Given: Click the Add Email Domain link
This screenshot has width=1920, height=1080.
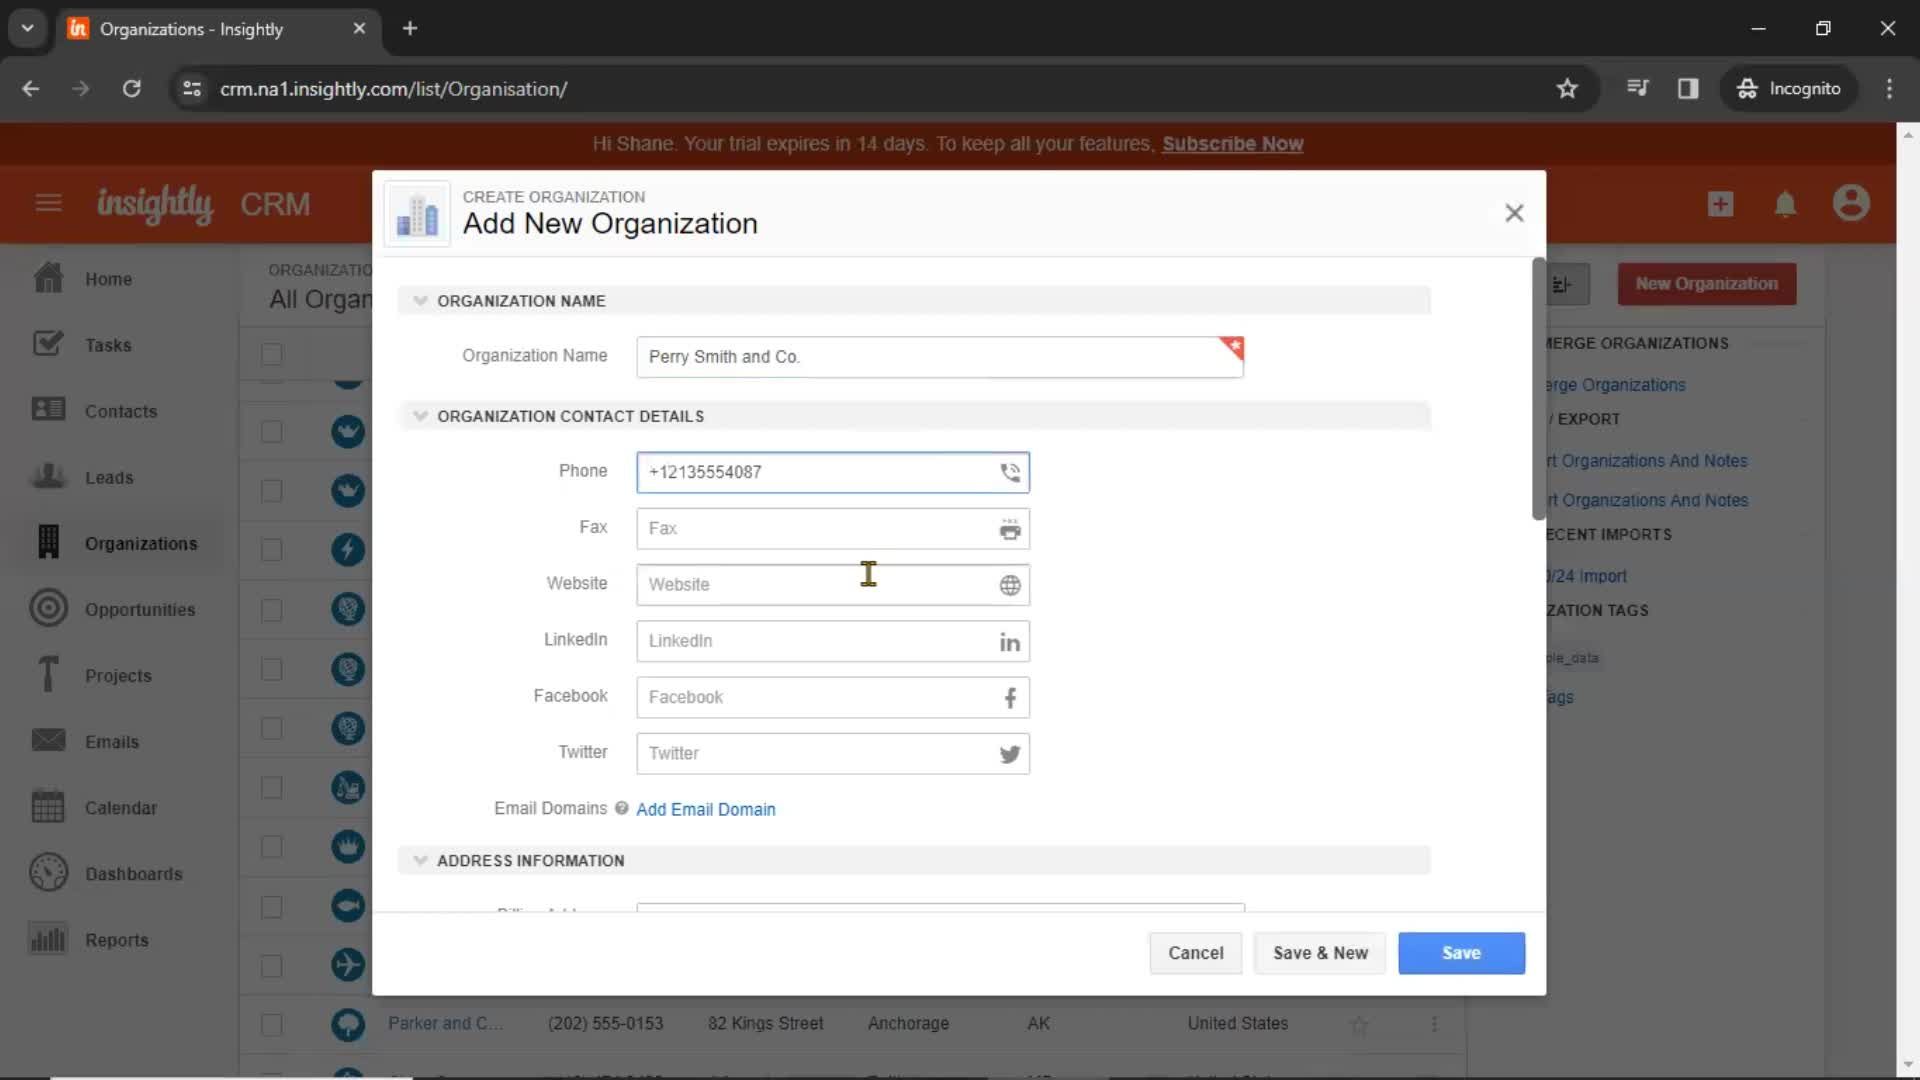Looking at the screenshot, I should [x=707, y=810].
